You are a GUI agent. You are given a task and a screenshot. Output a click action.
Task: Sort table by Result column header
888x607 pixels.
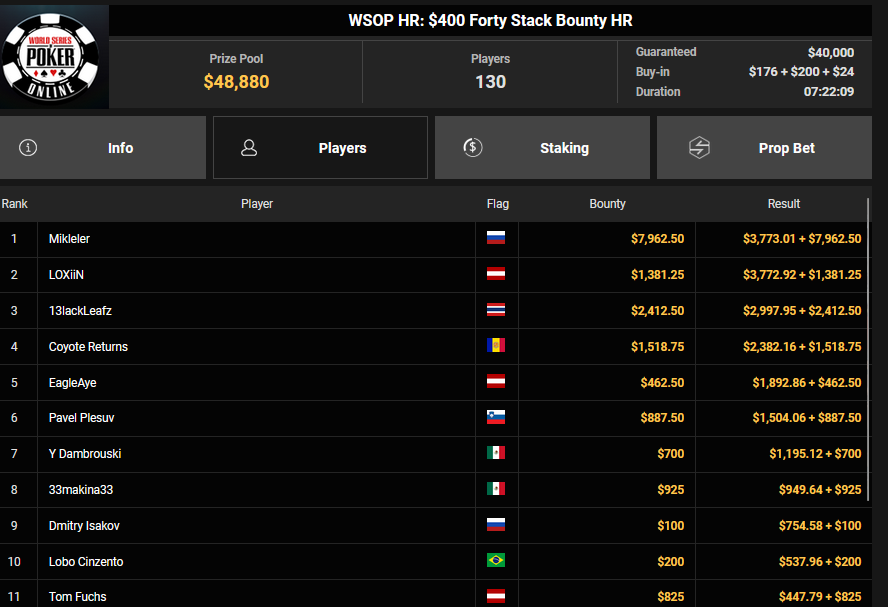coord(783,204)
